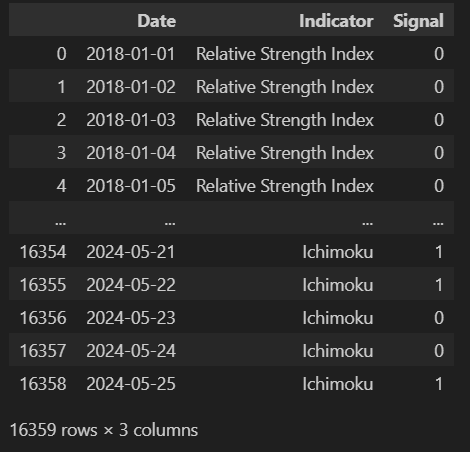Select the 2018-01-01 date cell

131,54
